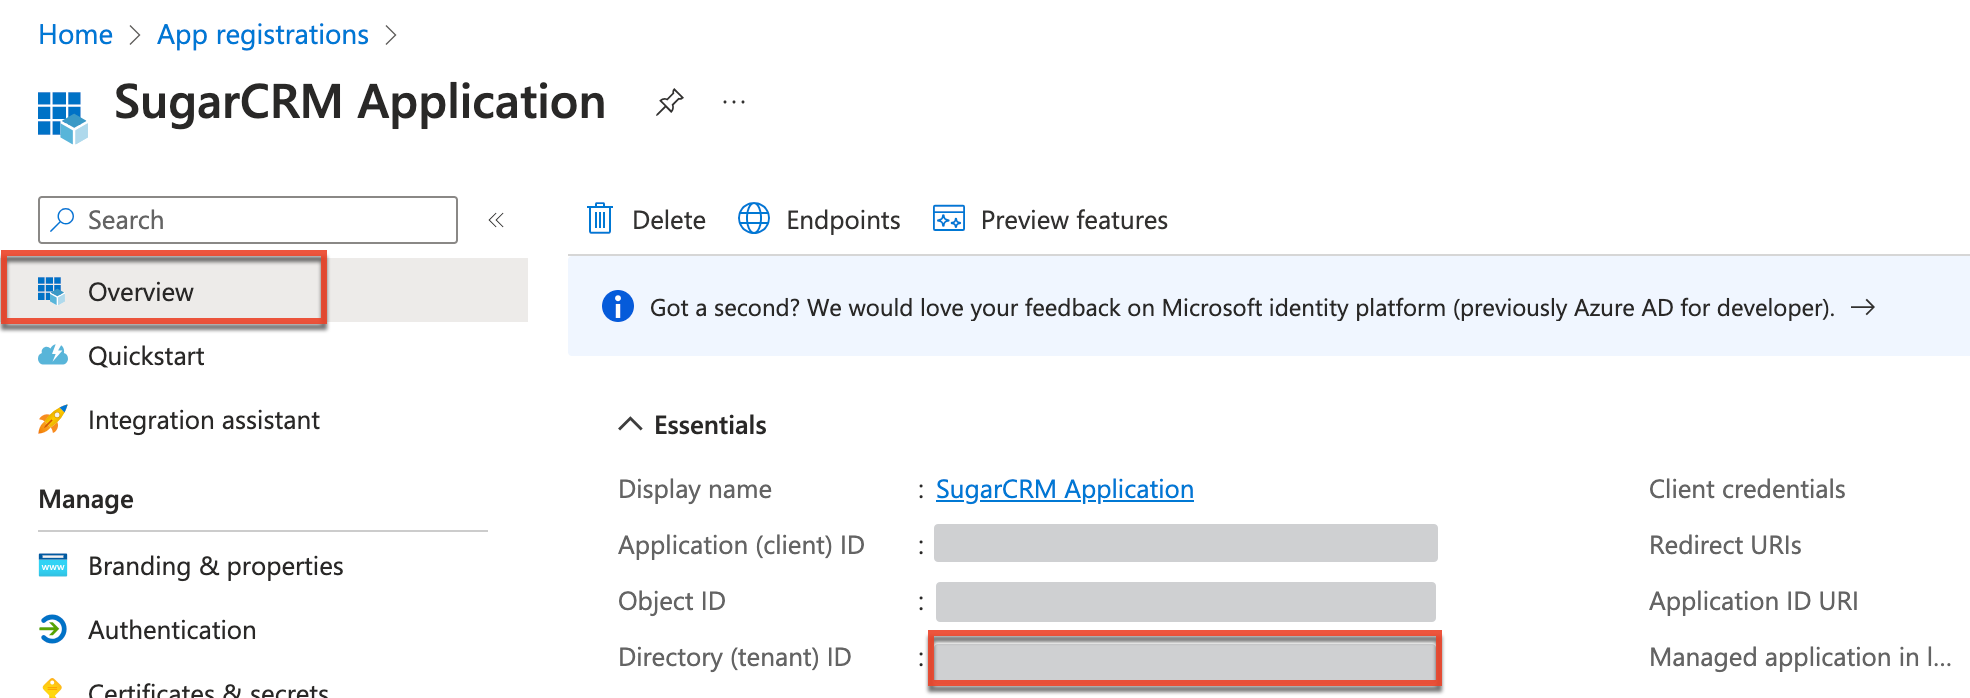Open the Microsoft identity platform feedback message
This screenshot has height=698, width=1970.
pyautogui.click(x=1242, y=308)
